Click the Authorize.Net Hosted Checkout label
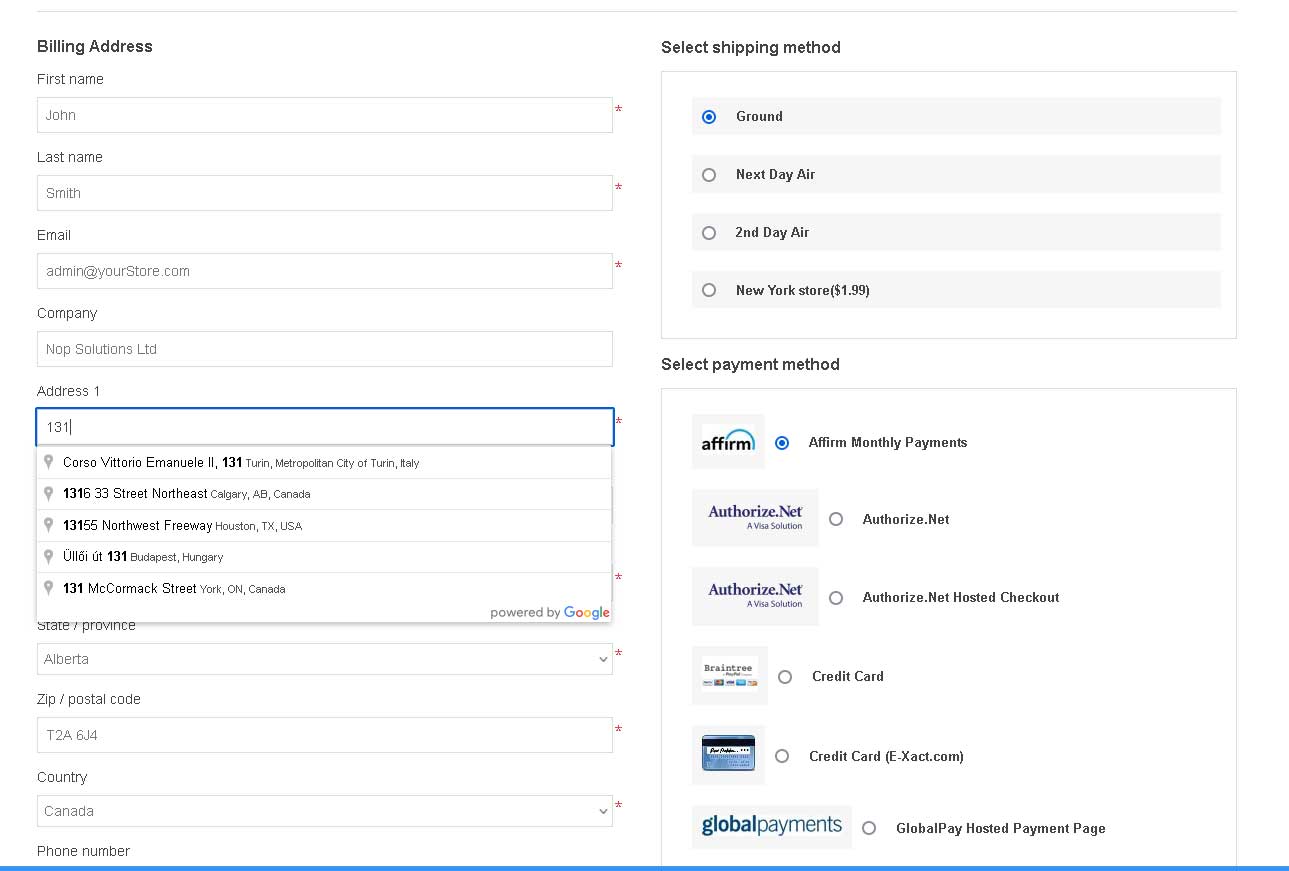Screen dimensions: 1289x871 point(961,597)
